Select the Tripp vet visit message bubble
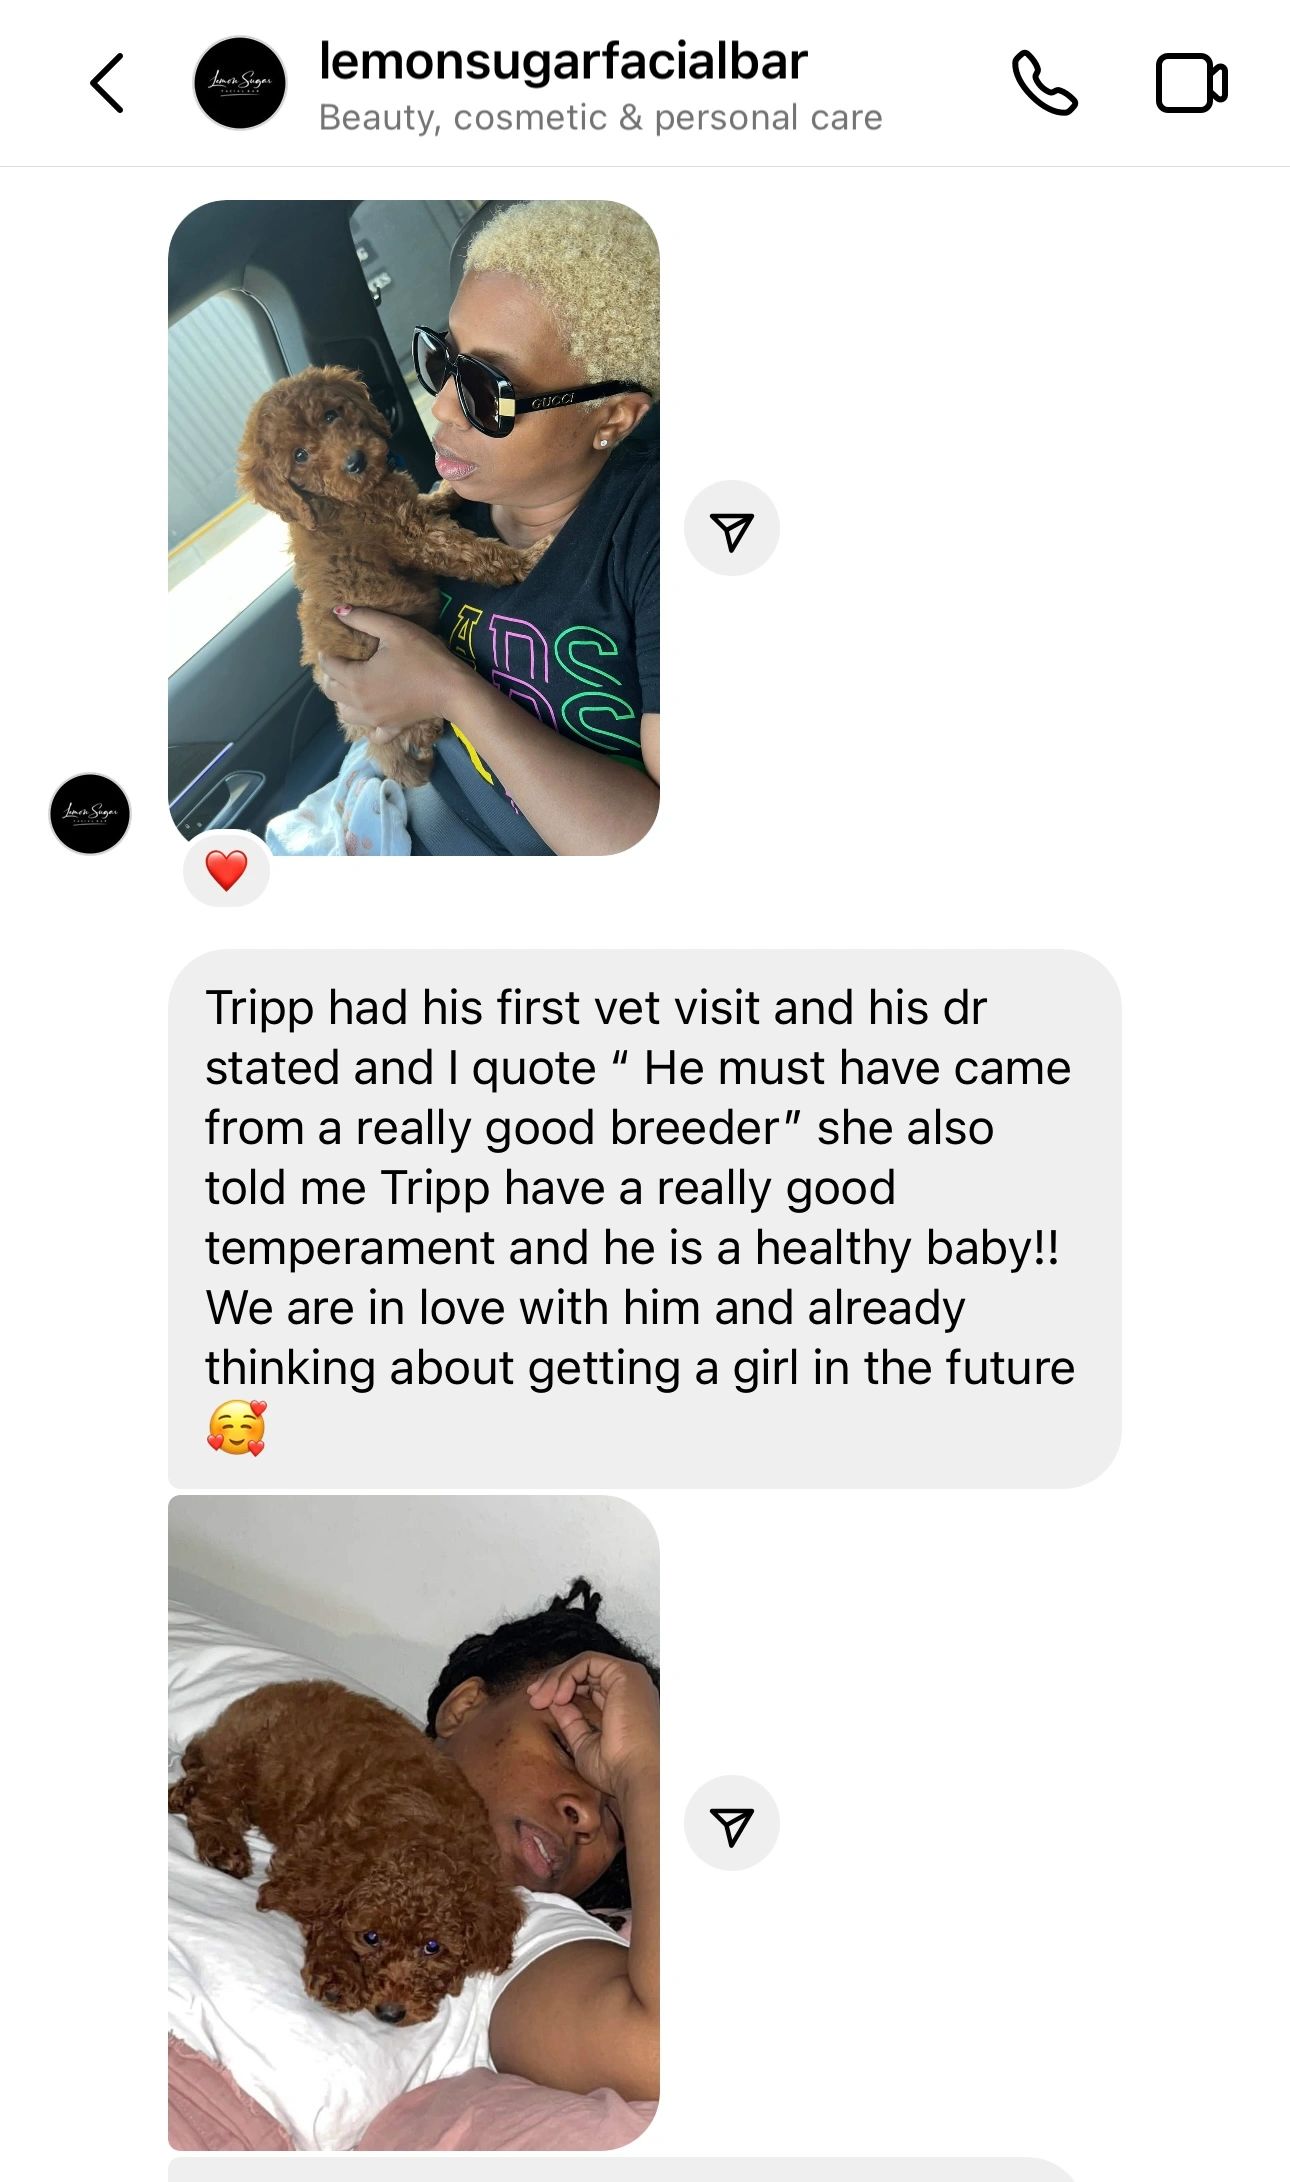The width and height of the screenshot is (1290, 2182). (644, 1218)
